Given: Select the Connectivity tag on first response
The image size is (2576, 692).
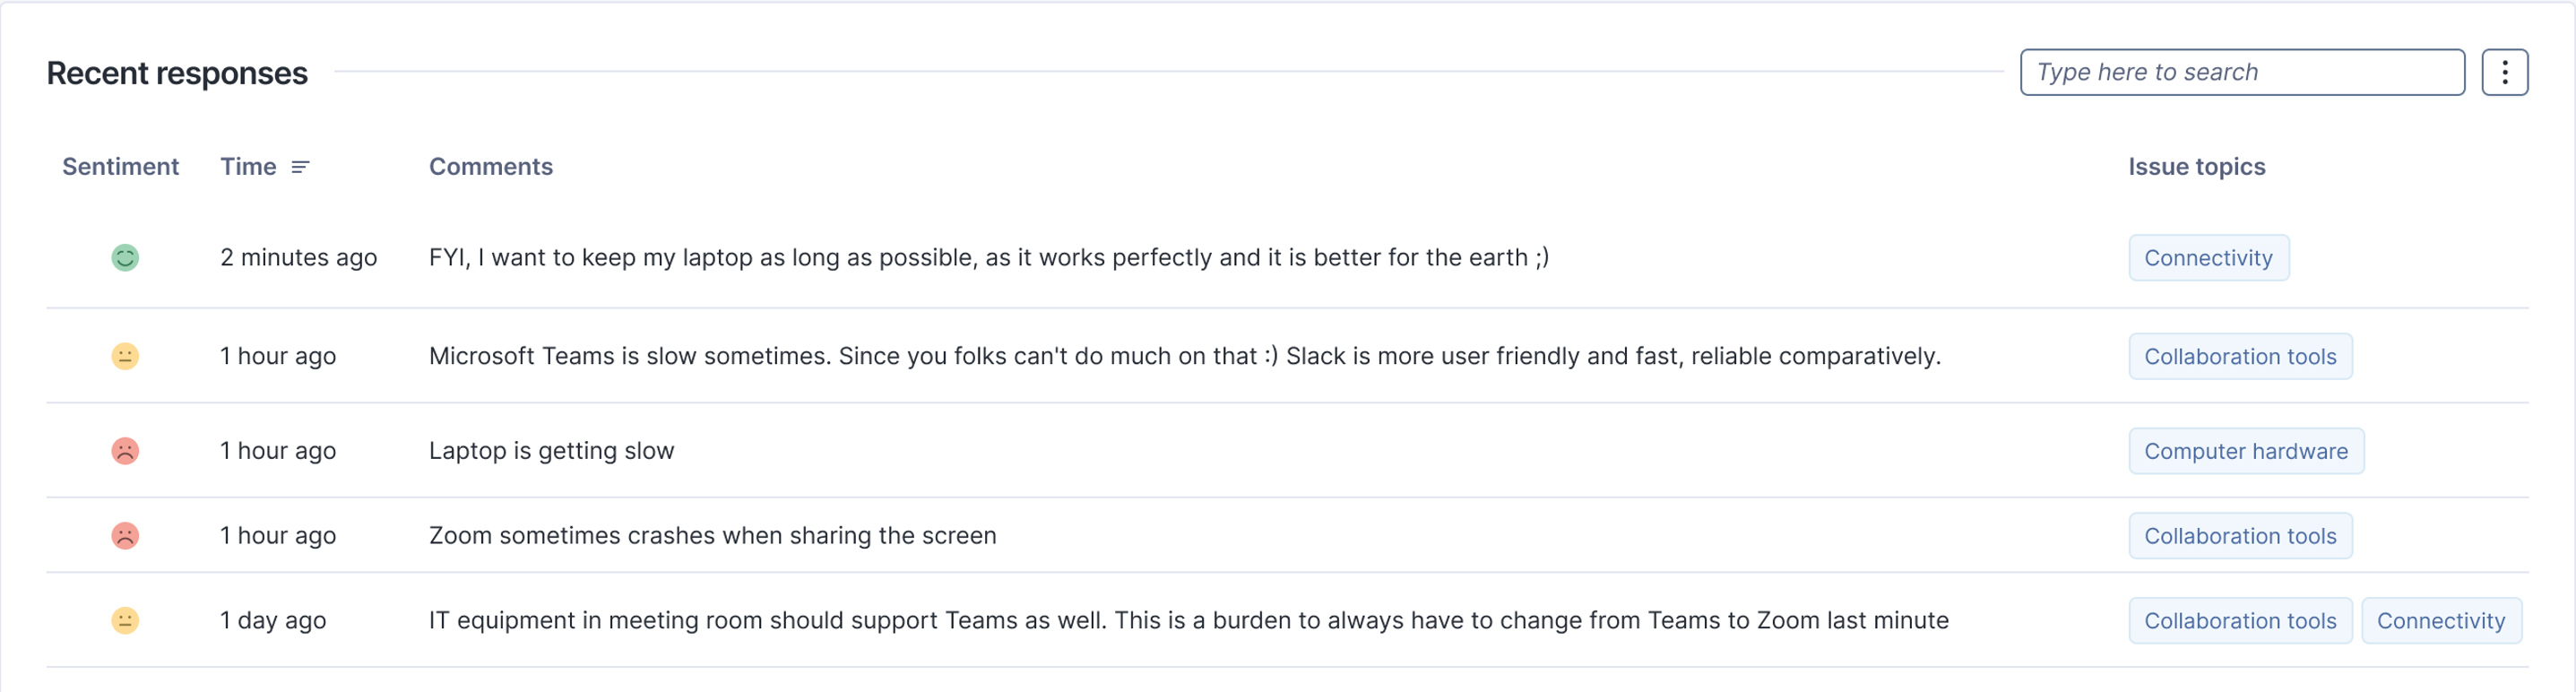Looking at the screenshot, I should tap(2208, 258).
